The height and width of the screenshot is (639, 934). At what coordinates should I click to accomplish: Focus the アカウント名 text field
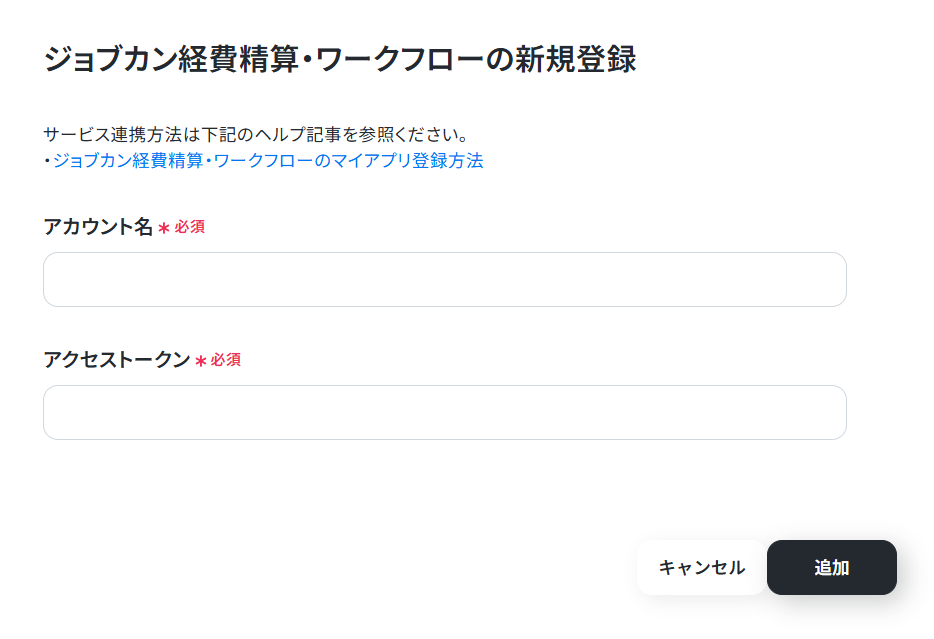[x=445, y=279]
